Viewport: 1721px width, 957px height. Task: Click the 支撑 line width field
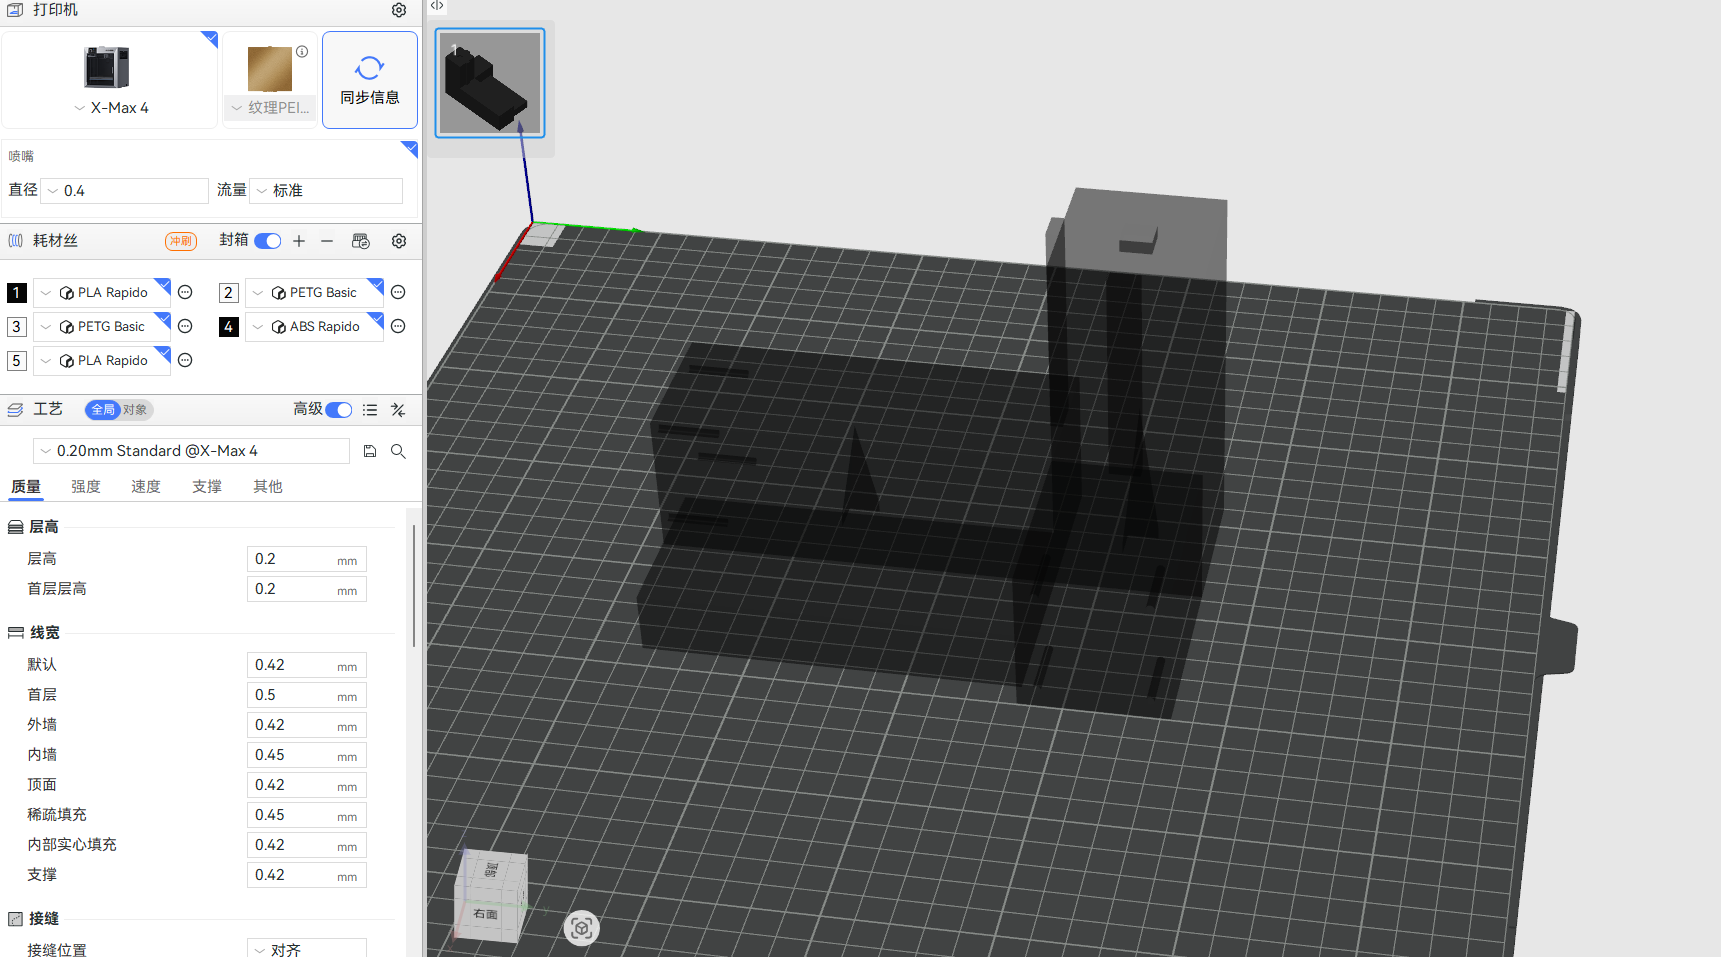pyautogui.click(x=307, y=875)
